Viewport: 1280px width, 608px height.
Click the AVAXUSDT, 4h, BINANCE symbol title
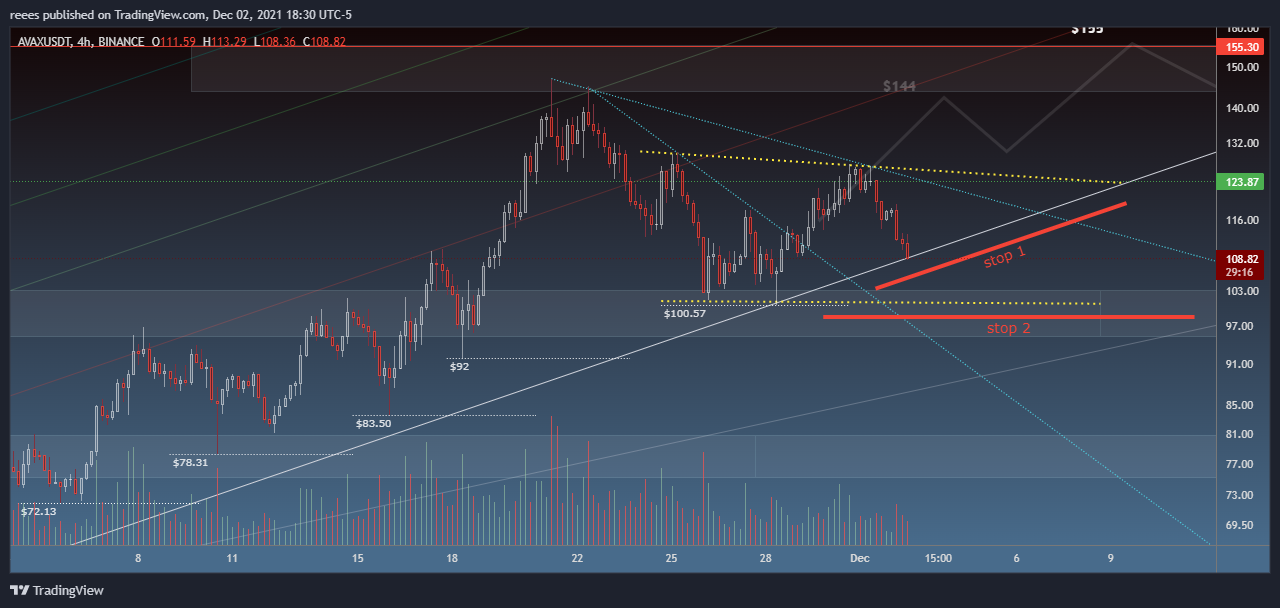(x=79, y=41)
